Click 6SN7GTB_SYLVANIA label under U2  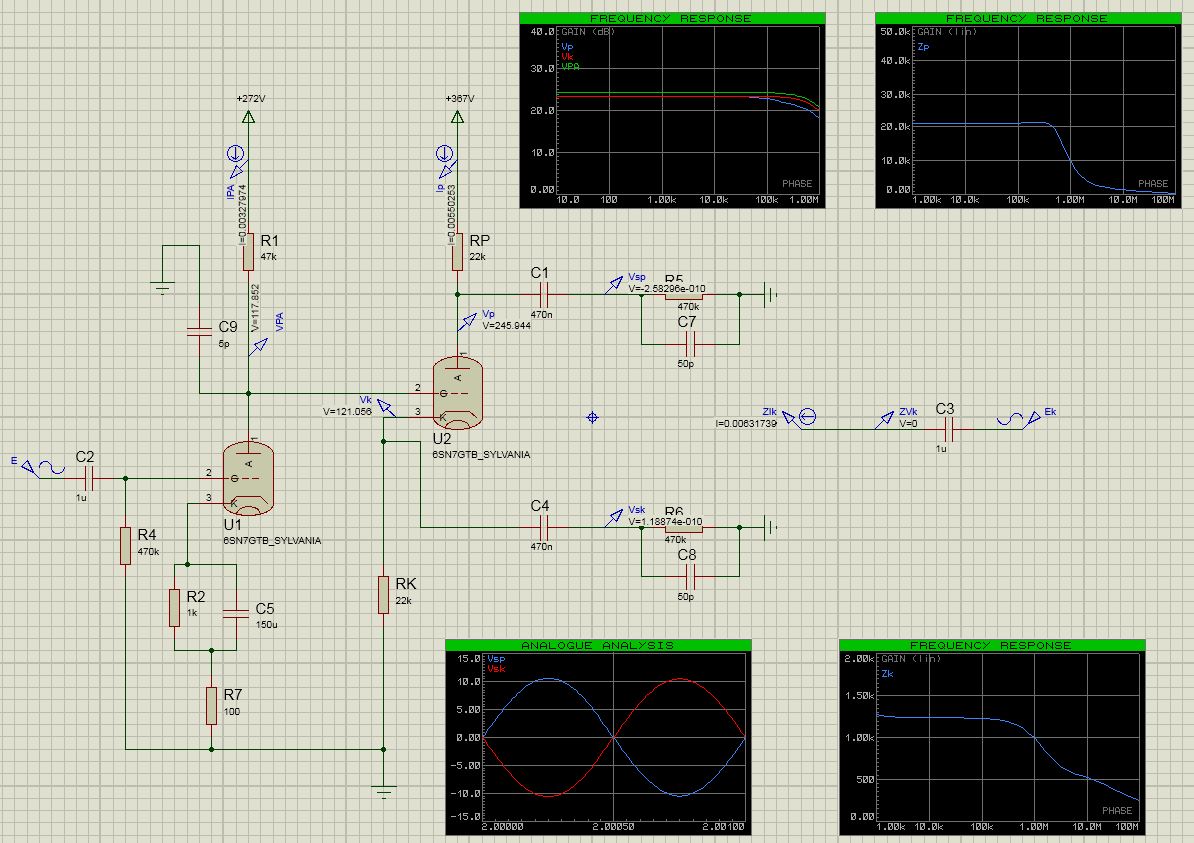tap(481, 455)
